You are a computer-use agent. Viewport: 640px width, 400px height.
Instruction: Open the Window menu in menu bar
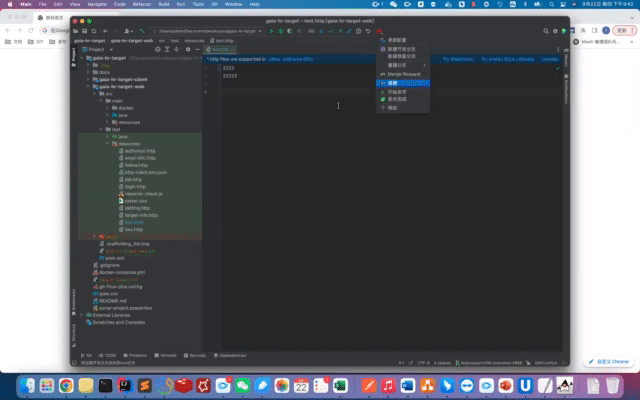(x=233, y=4)
